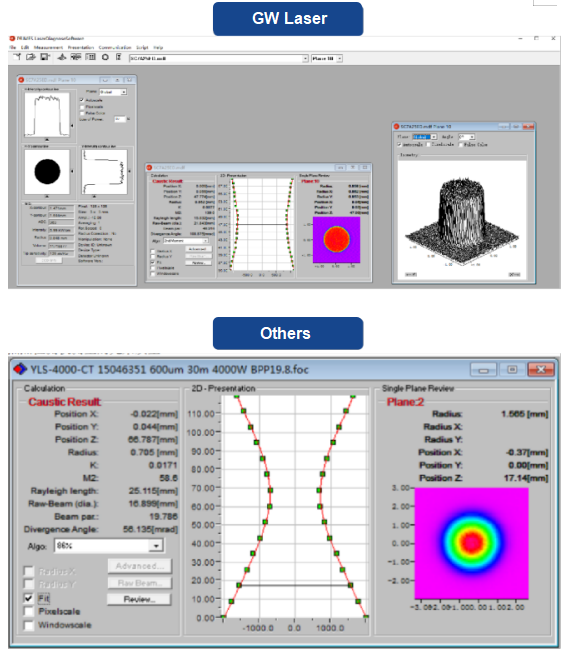561x649 pixels.
Task: Enable the Windowscale checkbox
Action: 29,625
